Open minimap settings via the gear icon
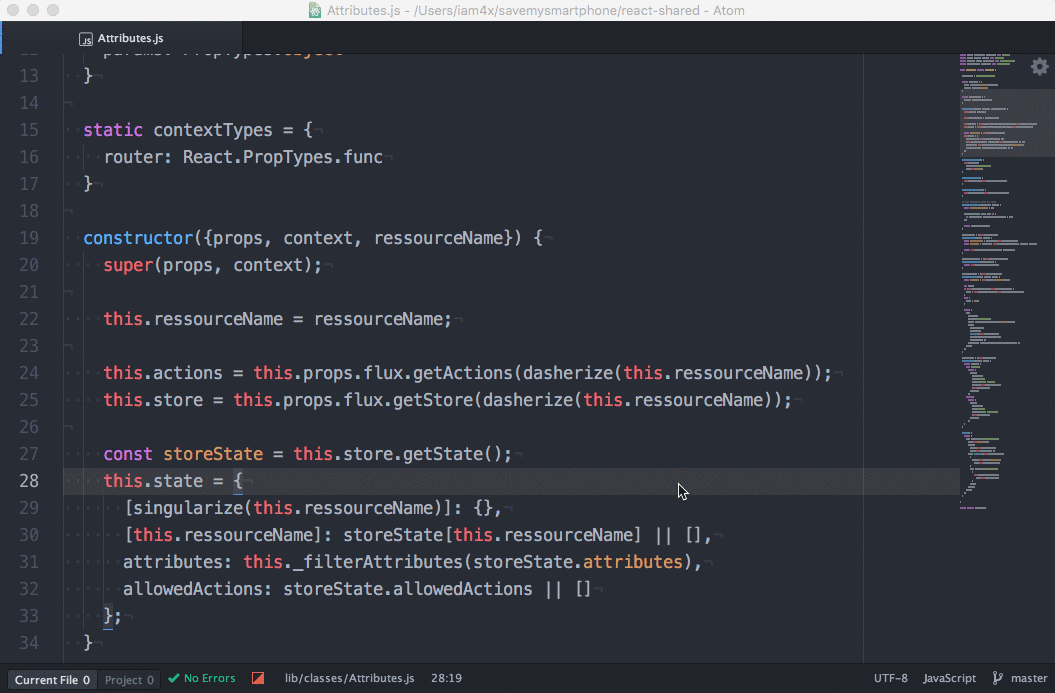 [1039, 66]
